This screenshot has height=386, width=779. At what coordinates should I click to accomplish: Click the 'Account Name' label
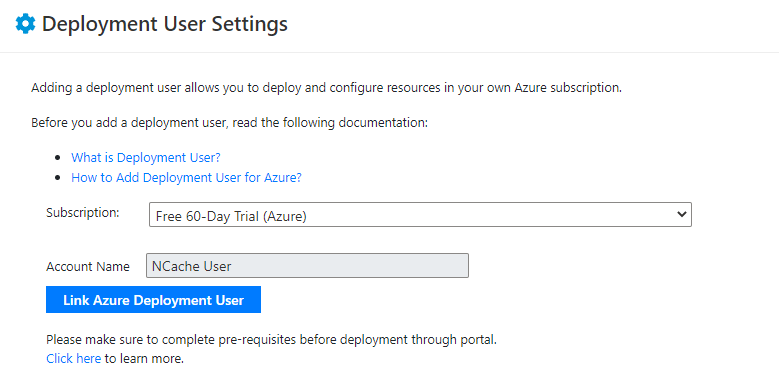88,266
